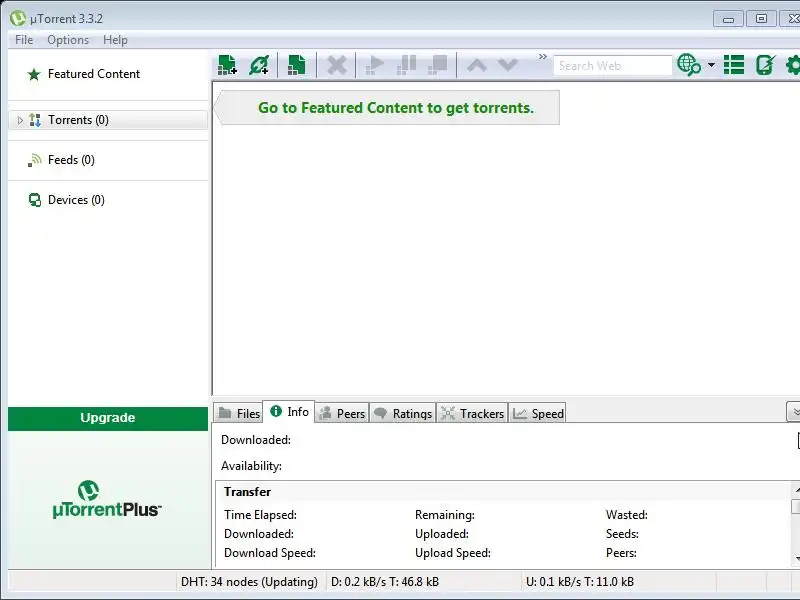
Task: Click the Seeds label
Action: (x=622, y=534)
